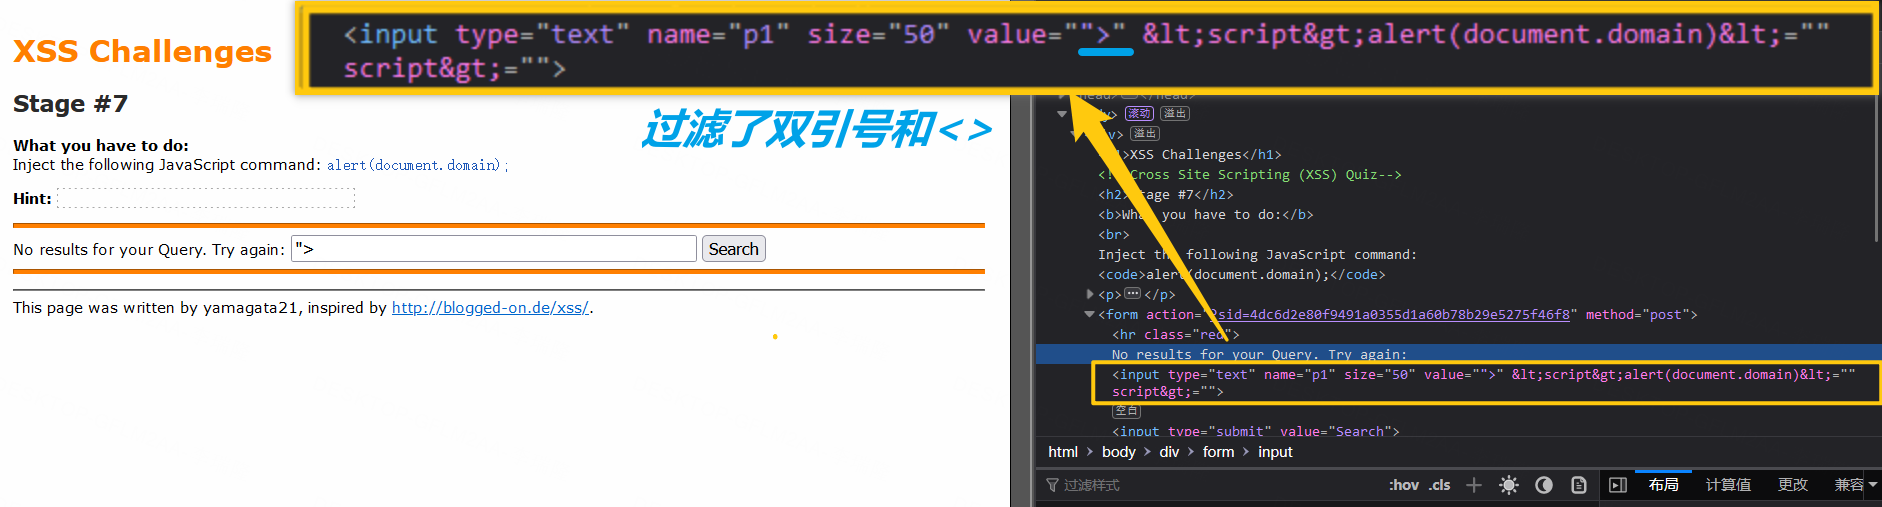Toggle light color scheme simulation sun icon
This screenshot has width=1882, height=507.
pos(1509,485)
